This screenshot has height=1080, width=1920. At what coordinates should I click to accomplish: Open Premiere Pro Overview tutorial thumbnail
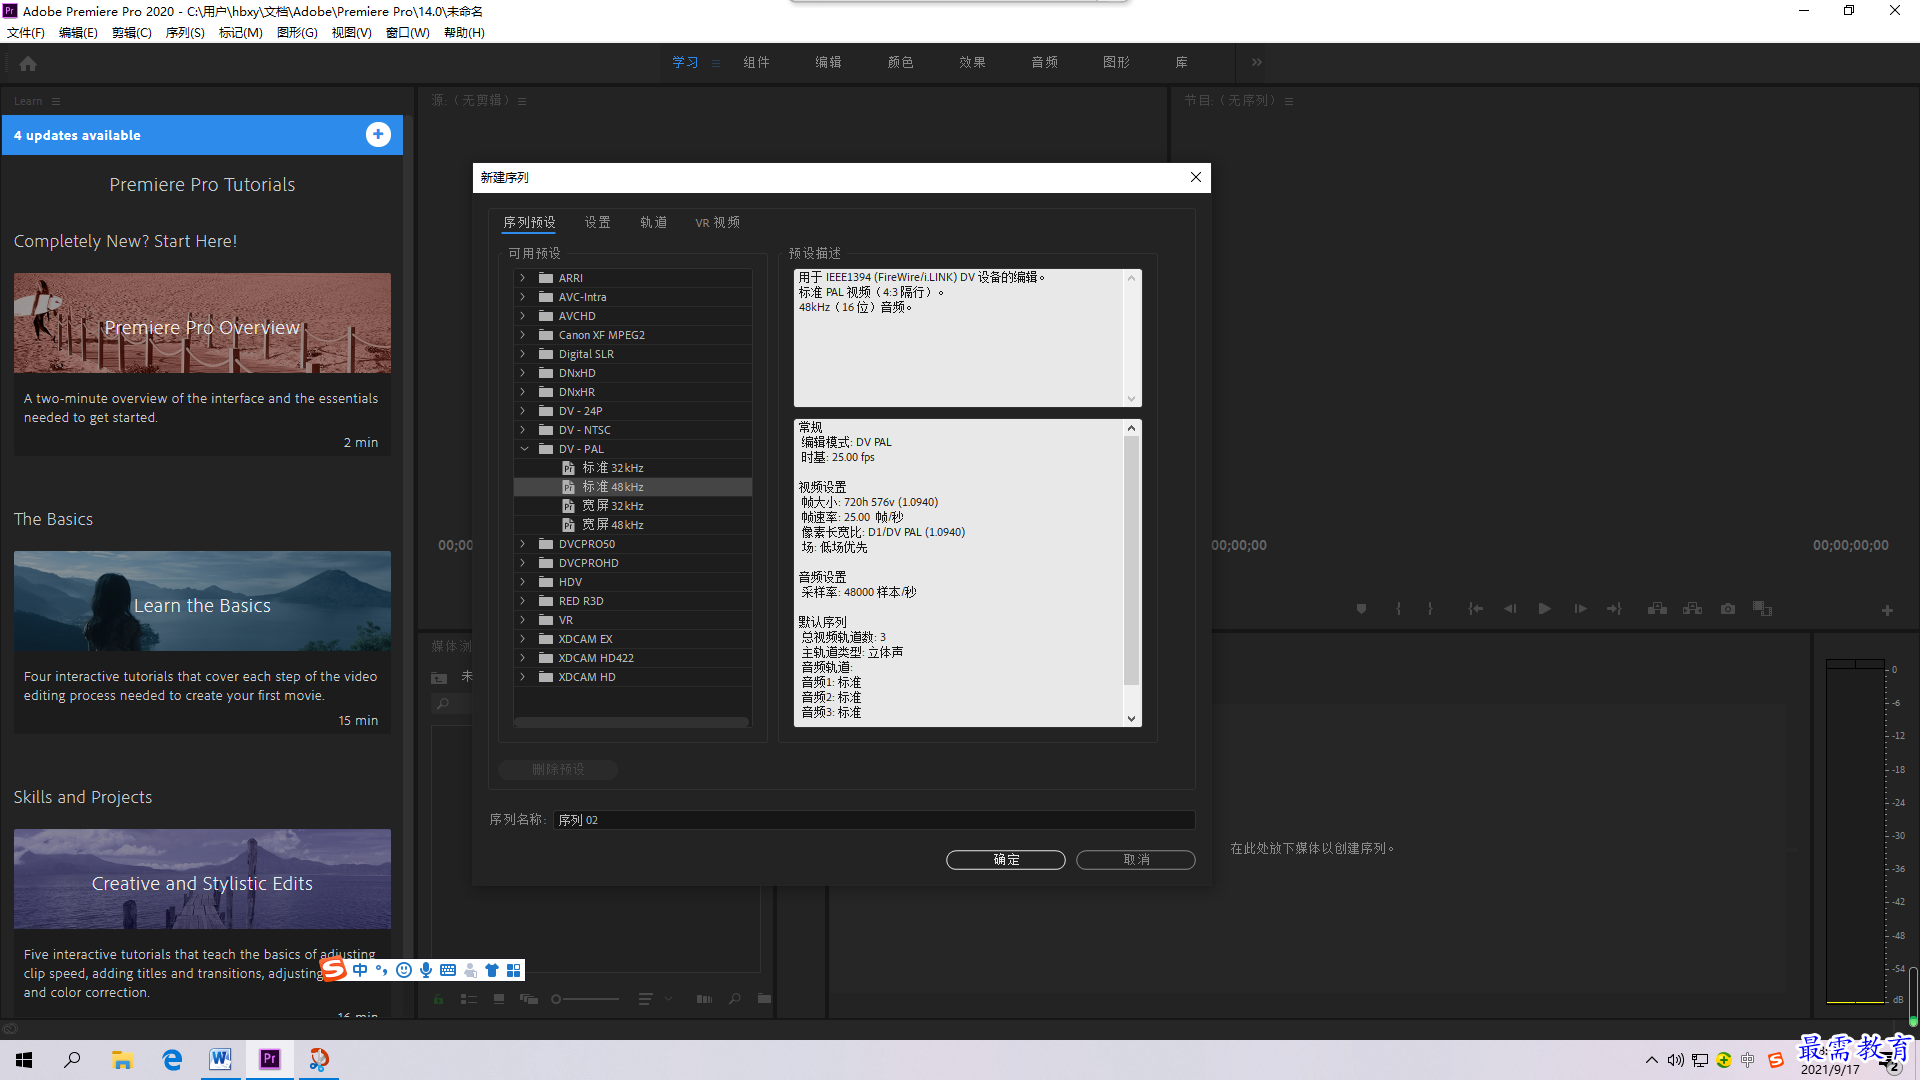pos(202,323)
